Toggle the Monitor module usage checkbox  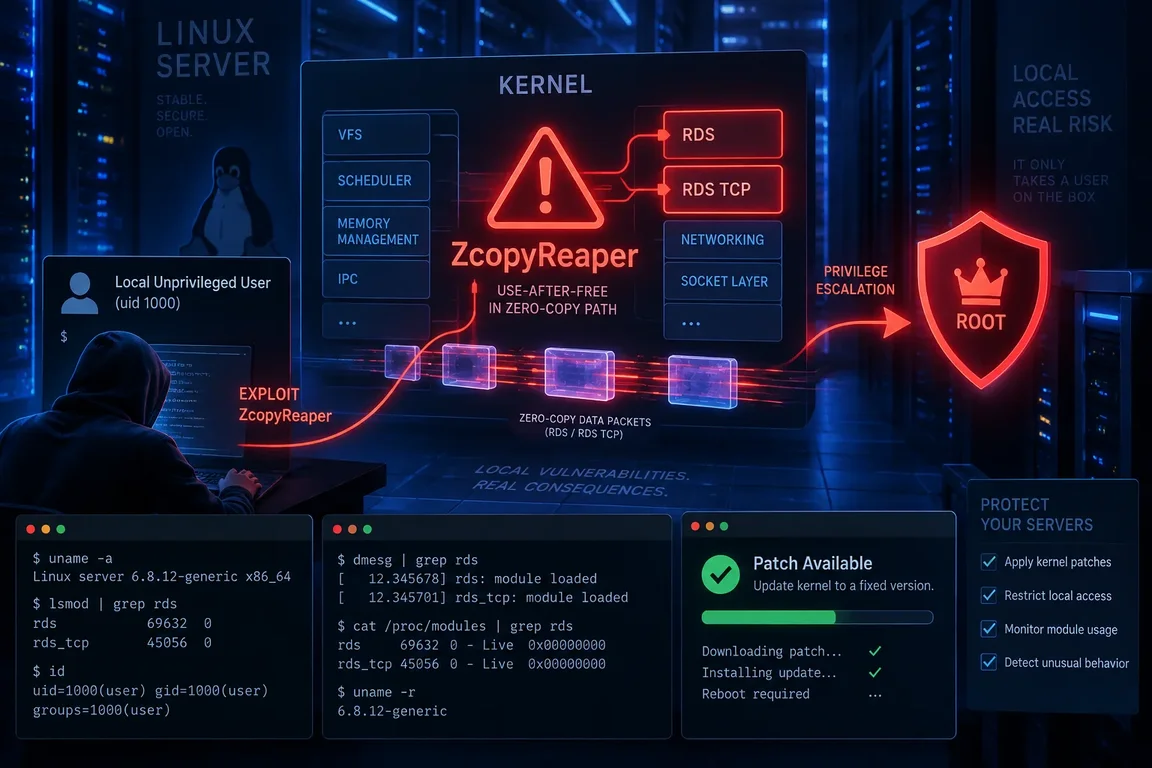(x=989, y=629)
